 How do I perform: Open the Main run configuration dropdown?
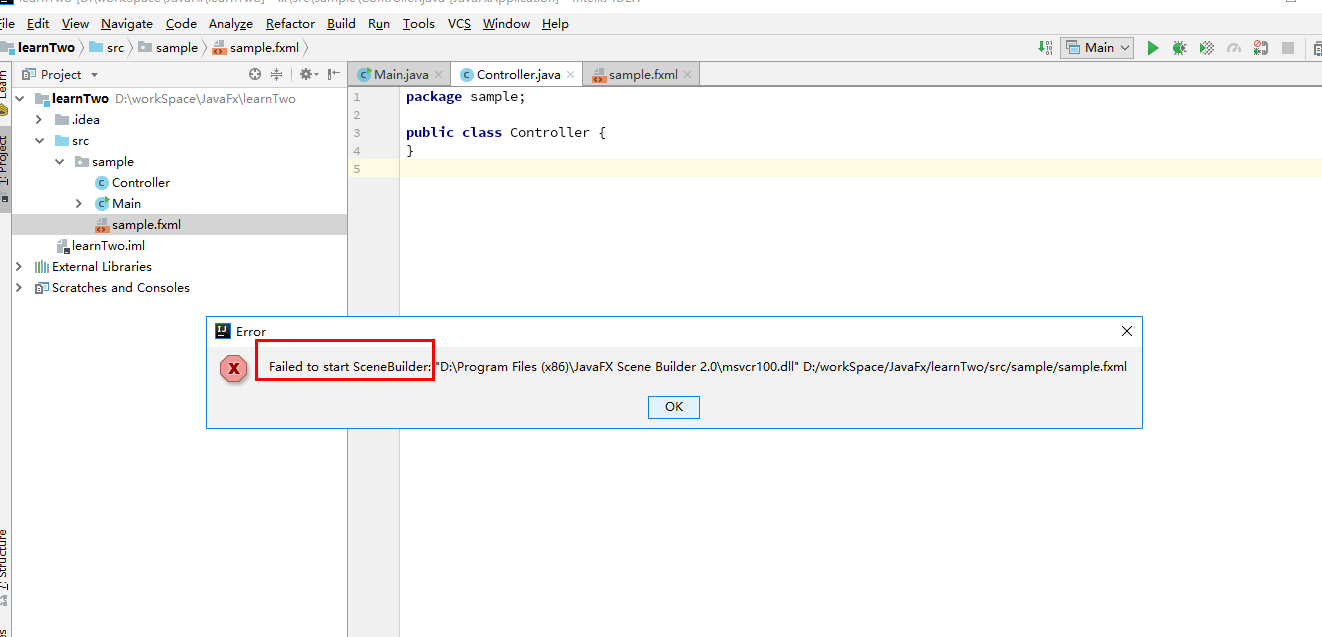pos(1097,47)
